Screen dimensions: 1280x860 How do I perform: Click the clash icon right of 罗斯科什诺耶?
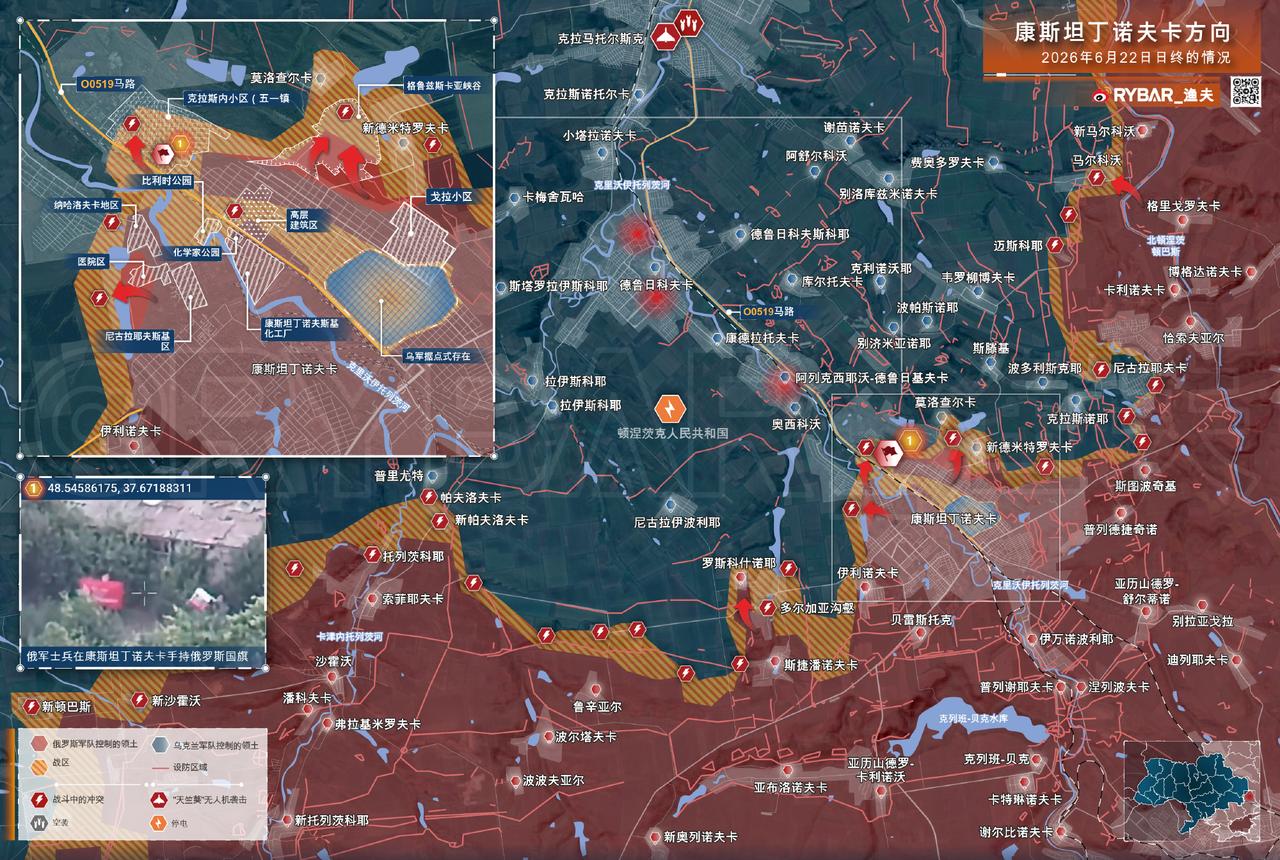pos(791,569)
